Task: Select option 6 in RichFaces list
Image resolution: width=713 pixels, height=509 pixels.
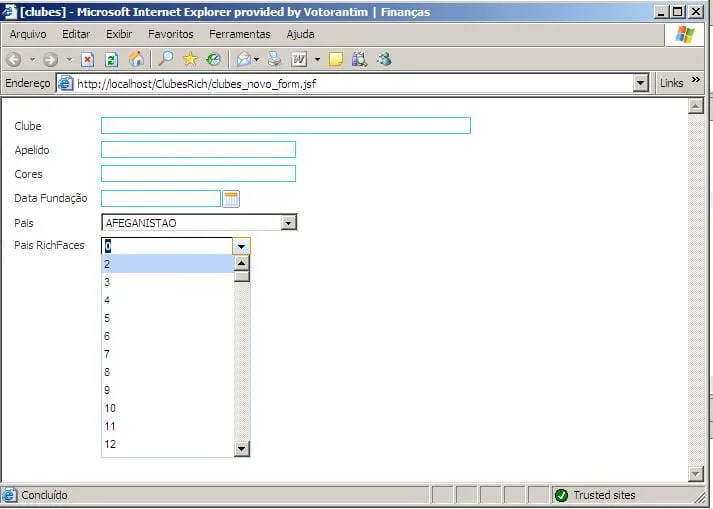Action: [167, 336]
